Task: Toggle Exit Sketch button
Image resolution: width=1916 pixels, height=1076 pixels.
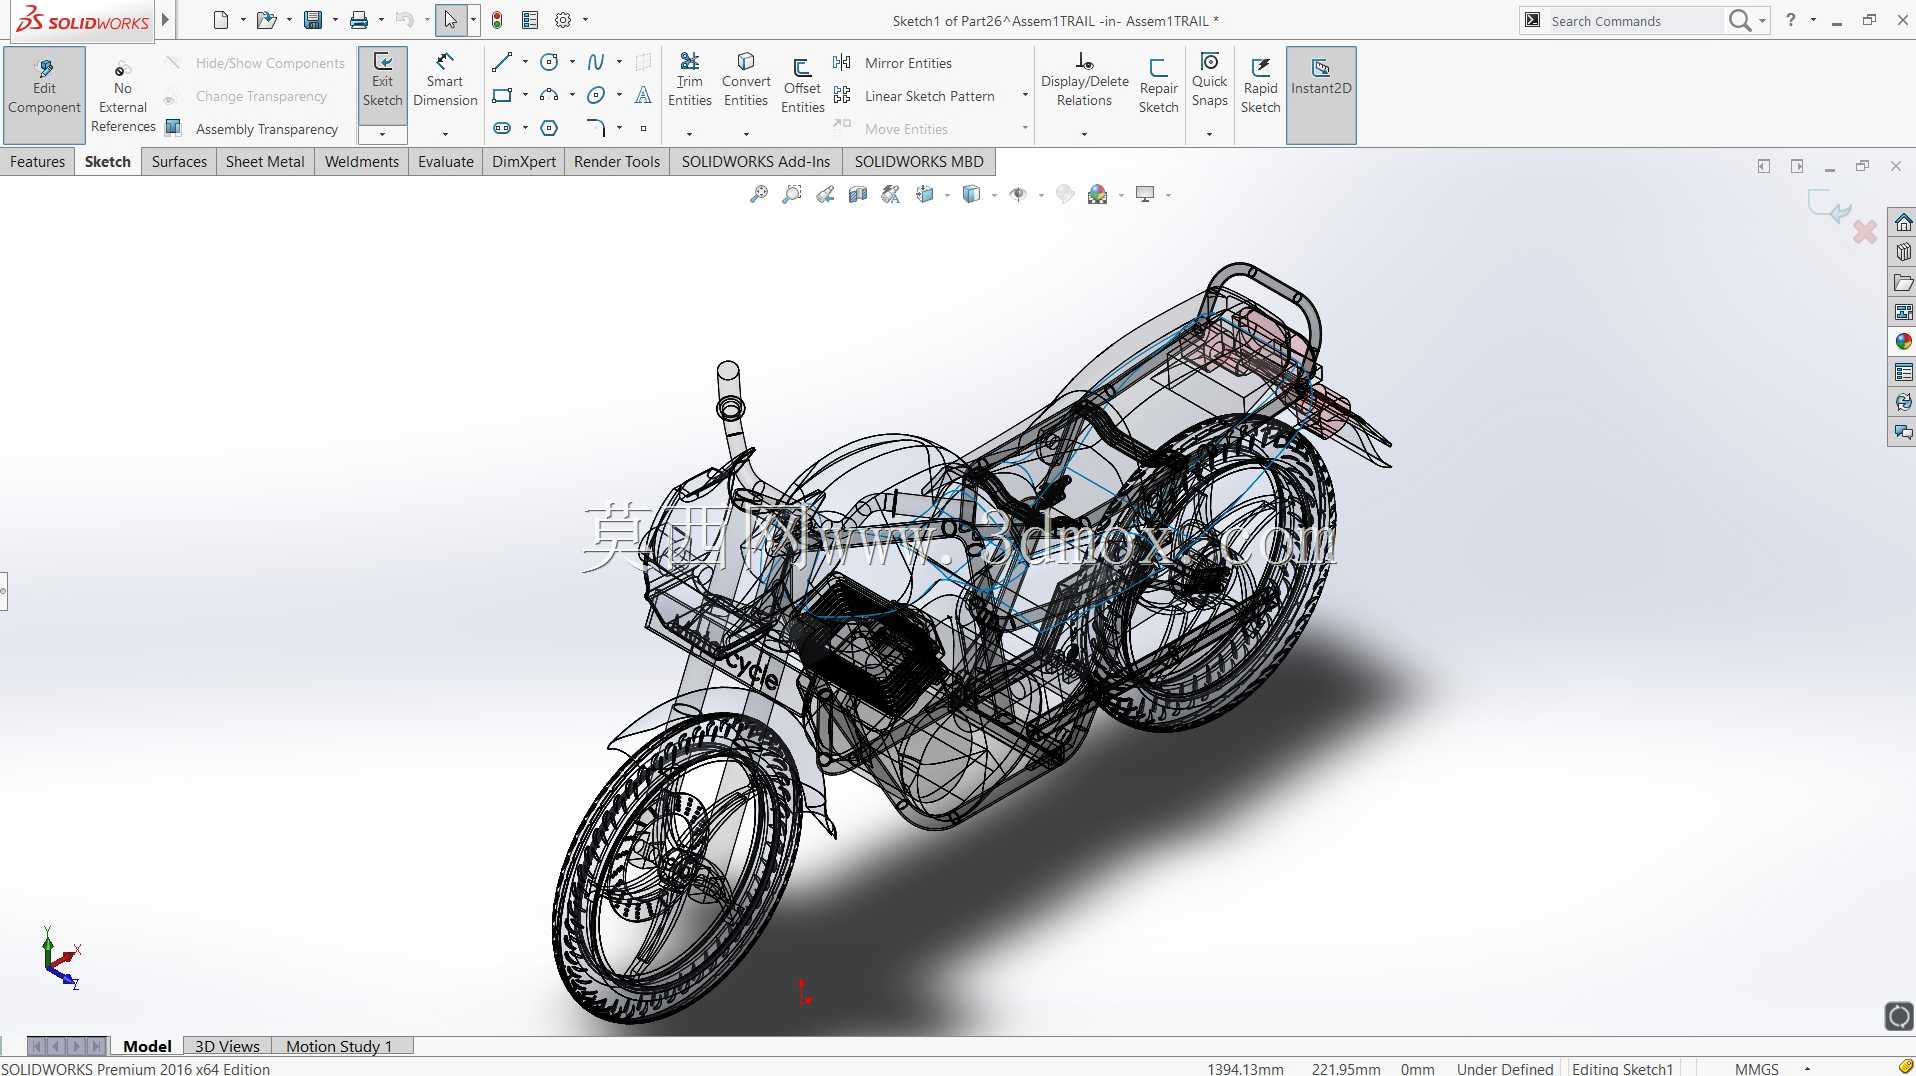Action: (x=382, y=84)
